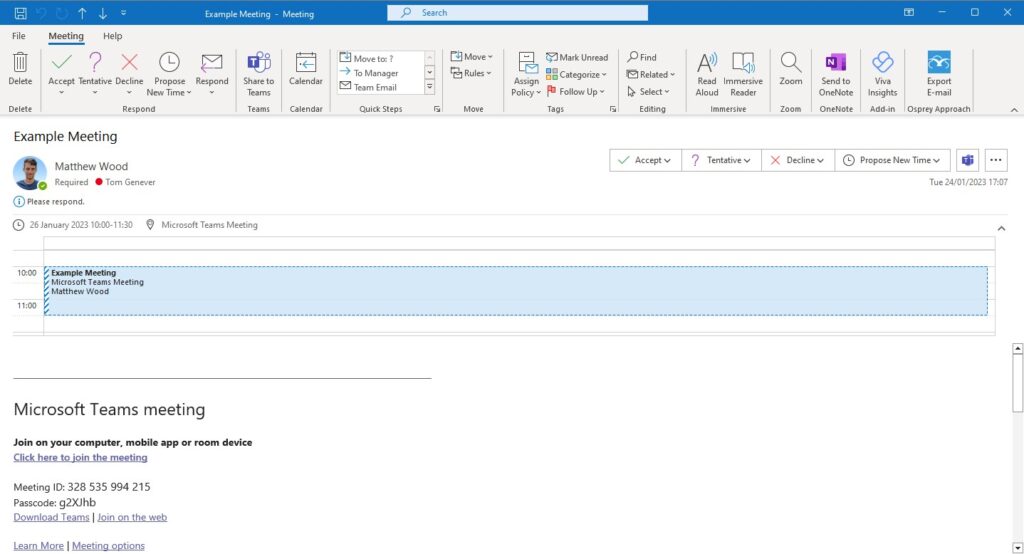Open Propose New Time dropdown in header
The image size is (1024, 554).
[892, 160]
